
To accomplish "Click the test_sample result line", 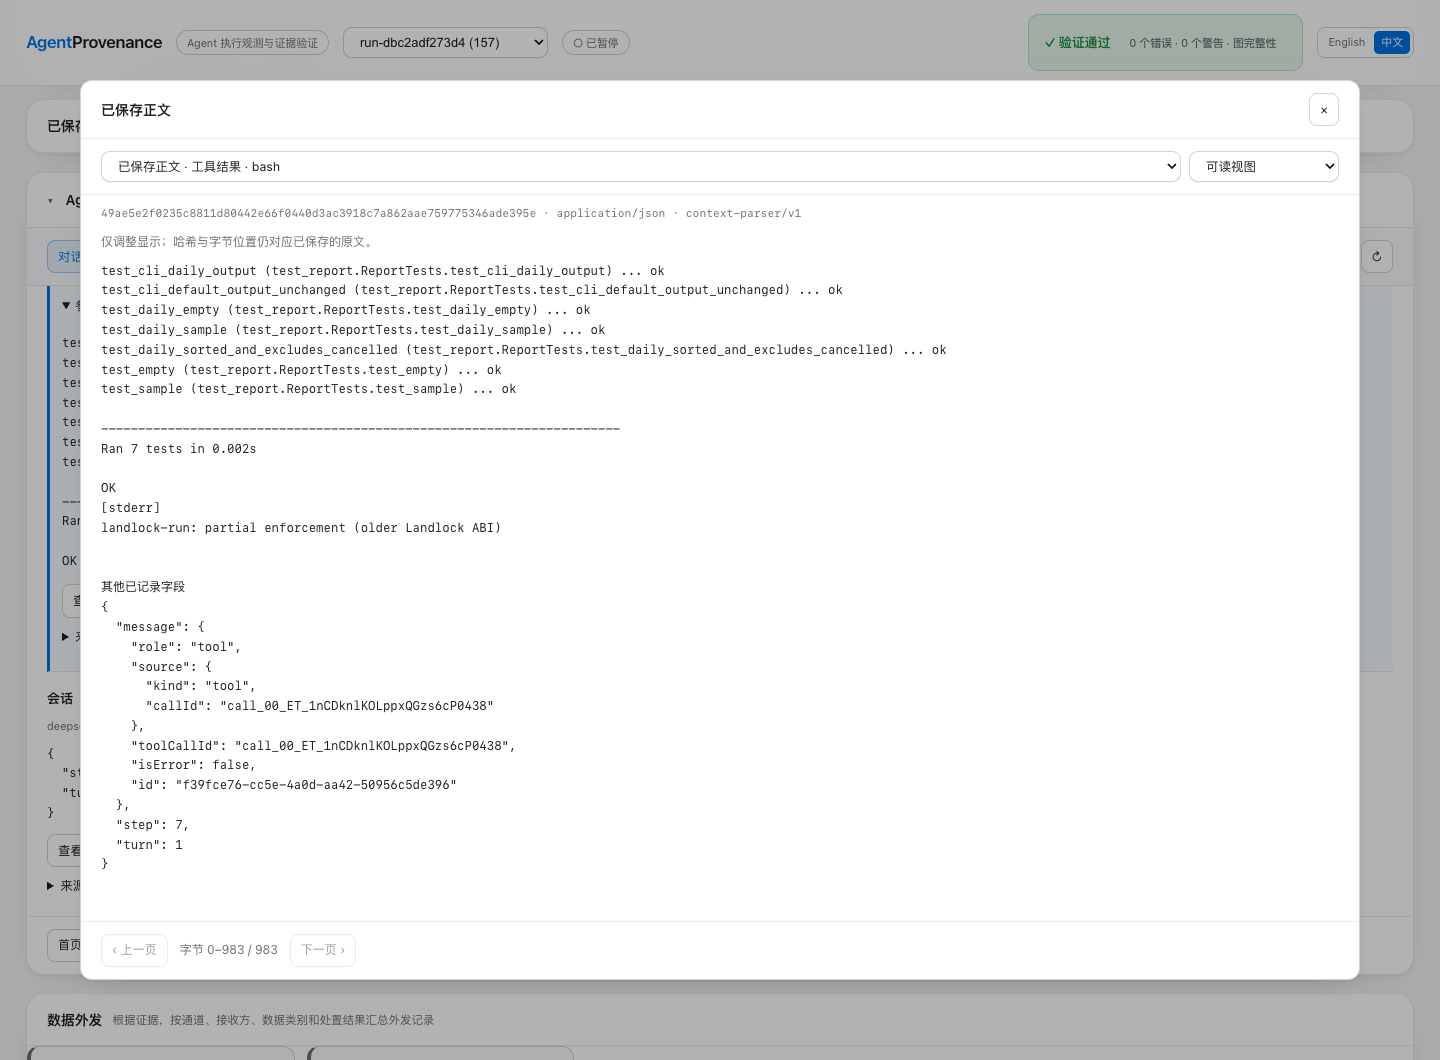I will pos(309,389).
